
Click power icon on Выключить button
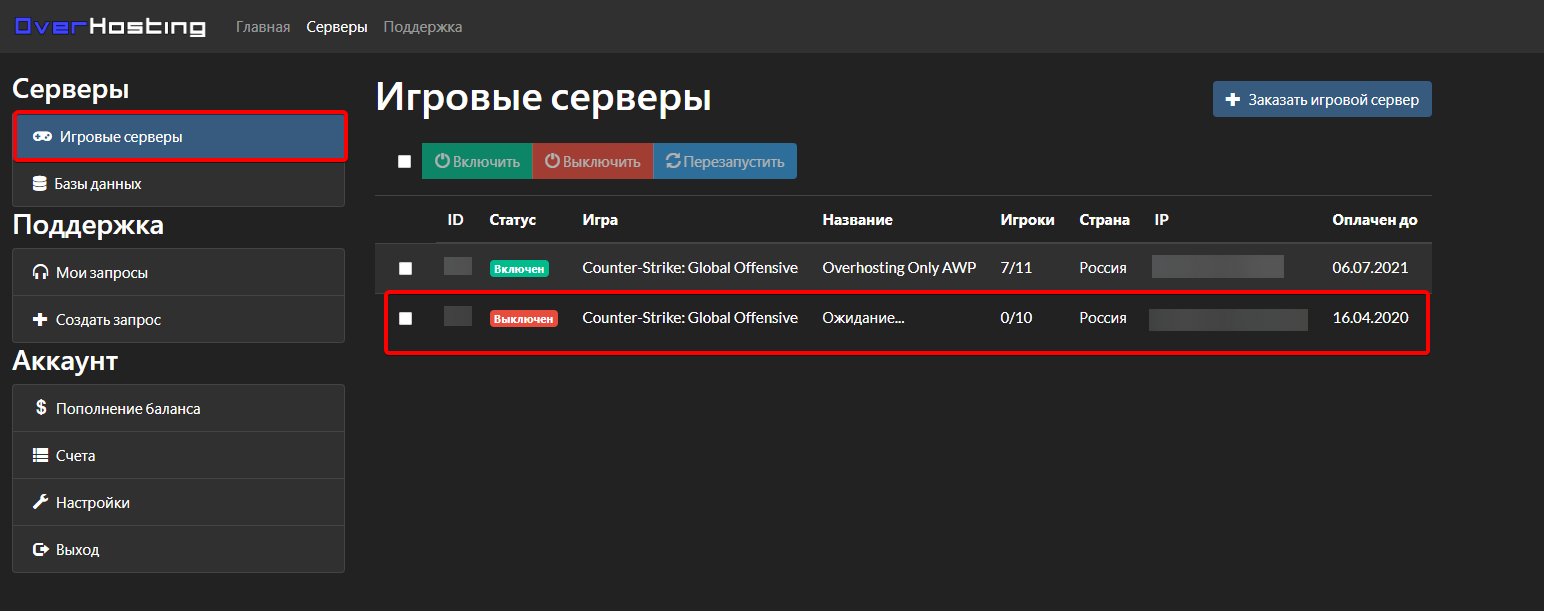(552, 161)
